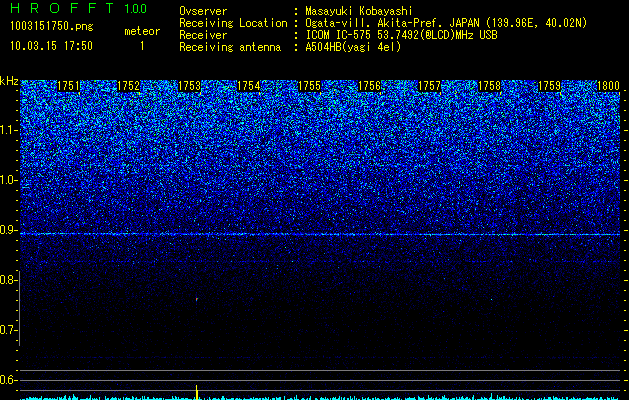Click the ICOM IC-575 53.7492 MHz receiver text

[x=401, y=35]
